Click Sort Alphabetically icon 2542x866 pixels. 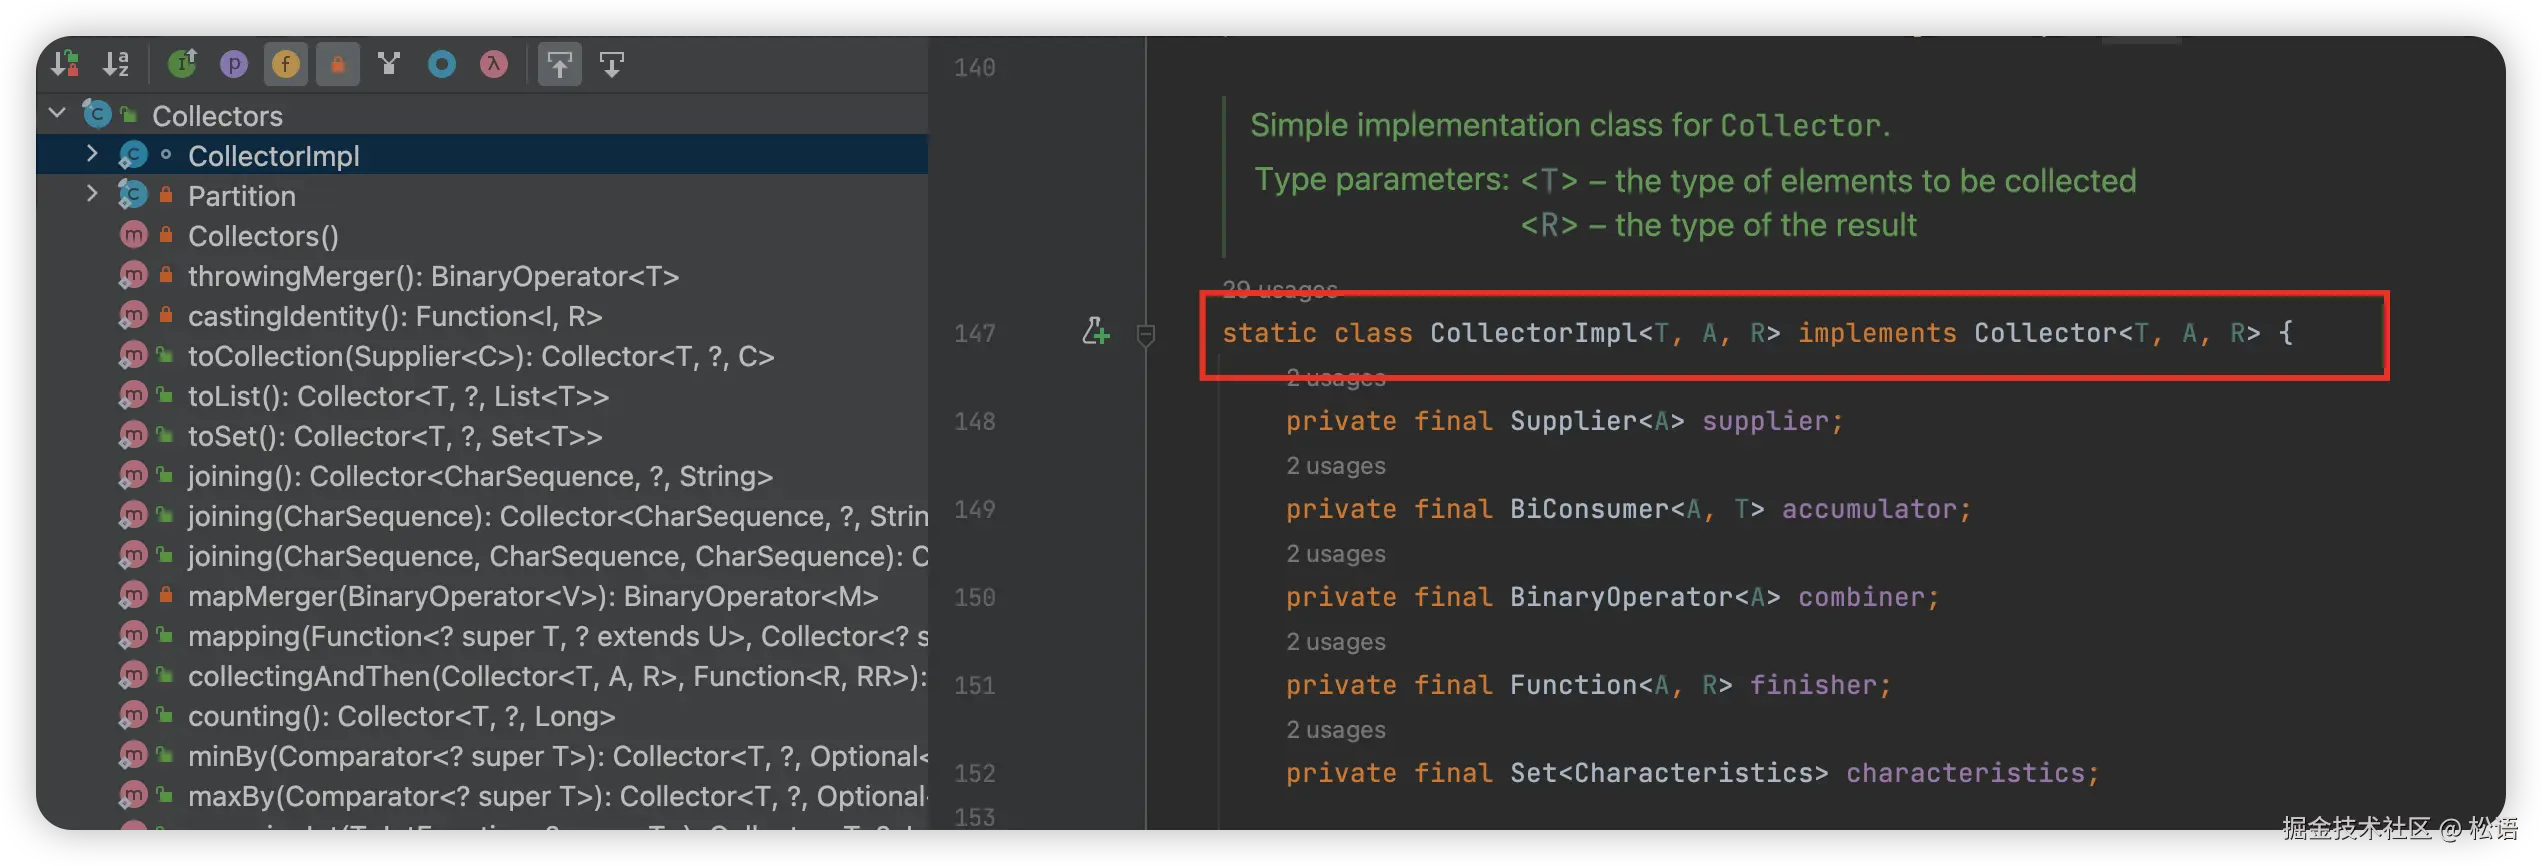coord(117,65)
